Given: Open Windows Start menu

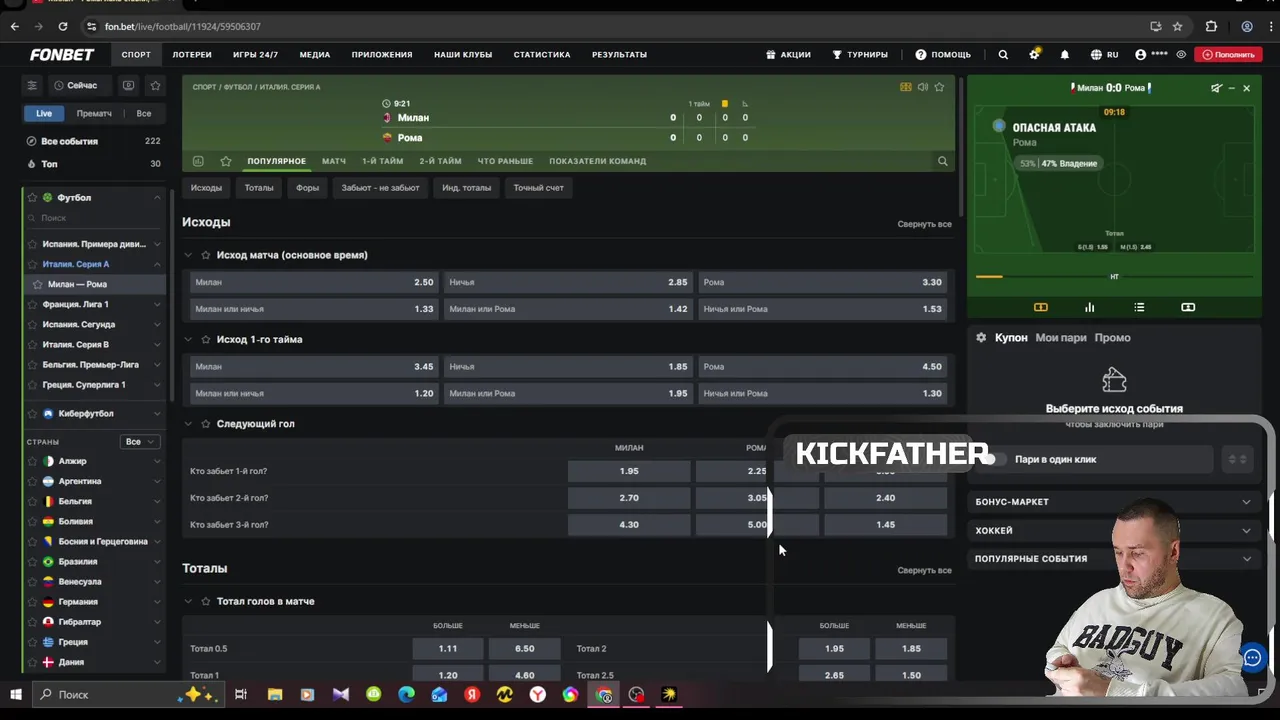Looking at the screenshot, I should click(x=16, y=694).
